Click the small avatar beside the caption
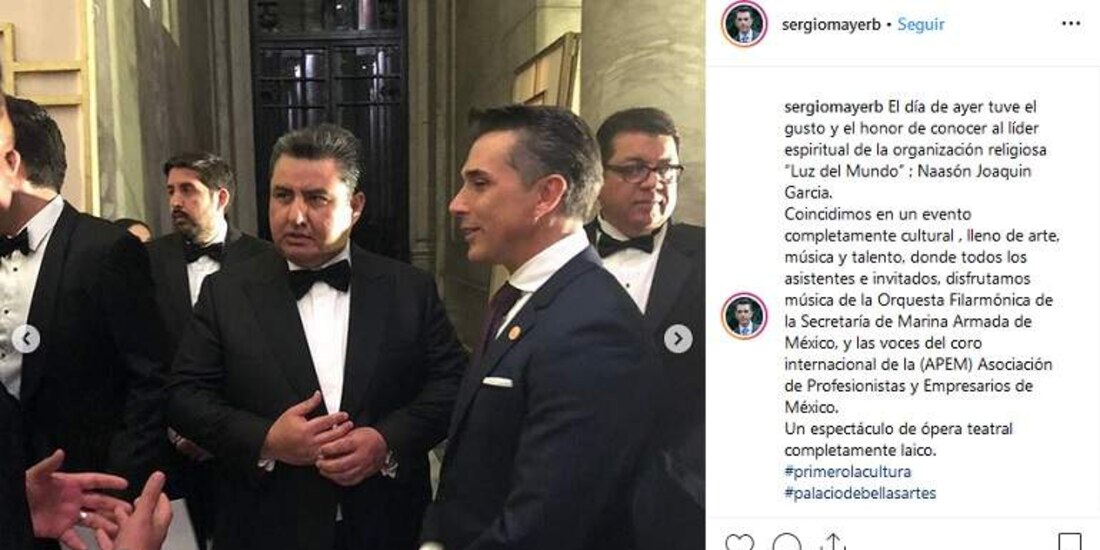The width and height of the screenshot is (1100, 550). 744,316
